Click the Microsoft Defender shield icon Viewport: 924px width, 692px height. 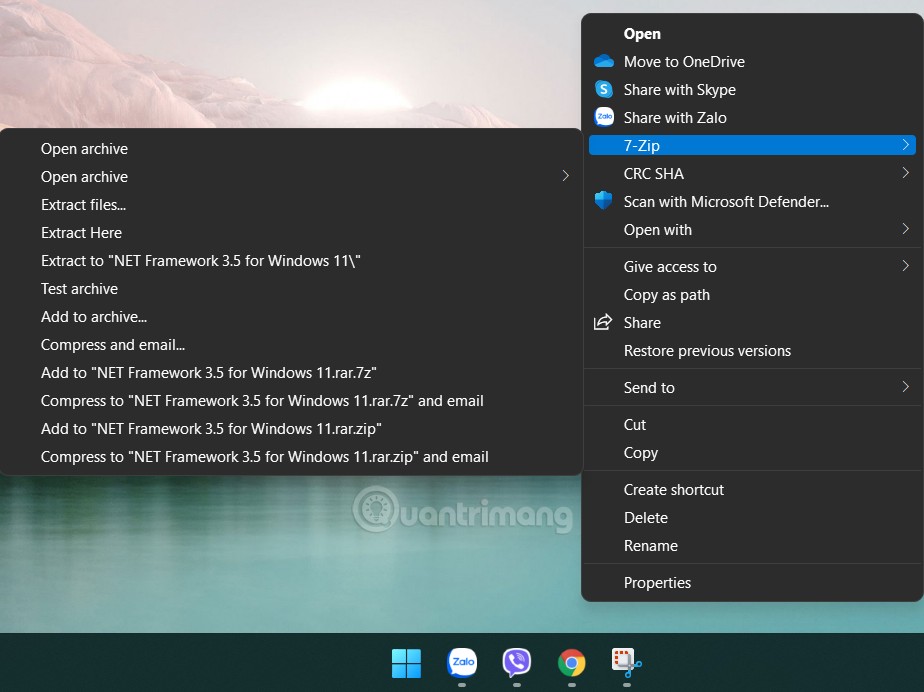coord(603,201)
